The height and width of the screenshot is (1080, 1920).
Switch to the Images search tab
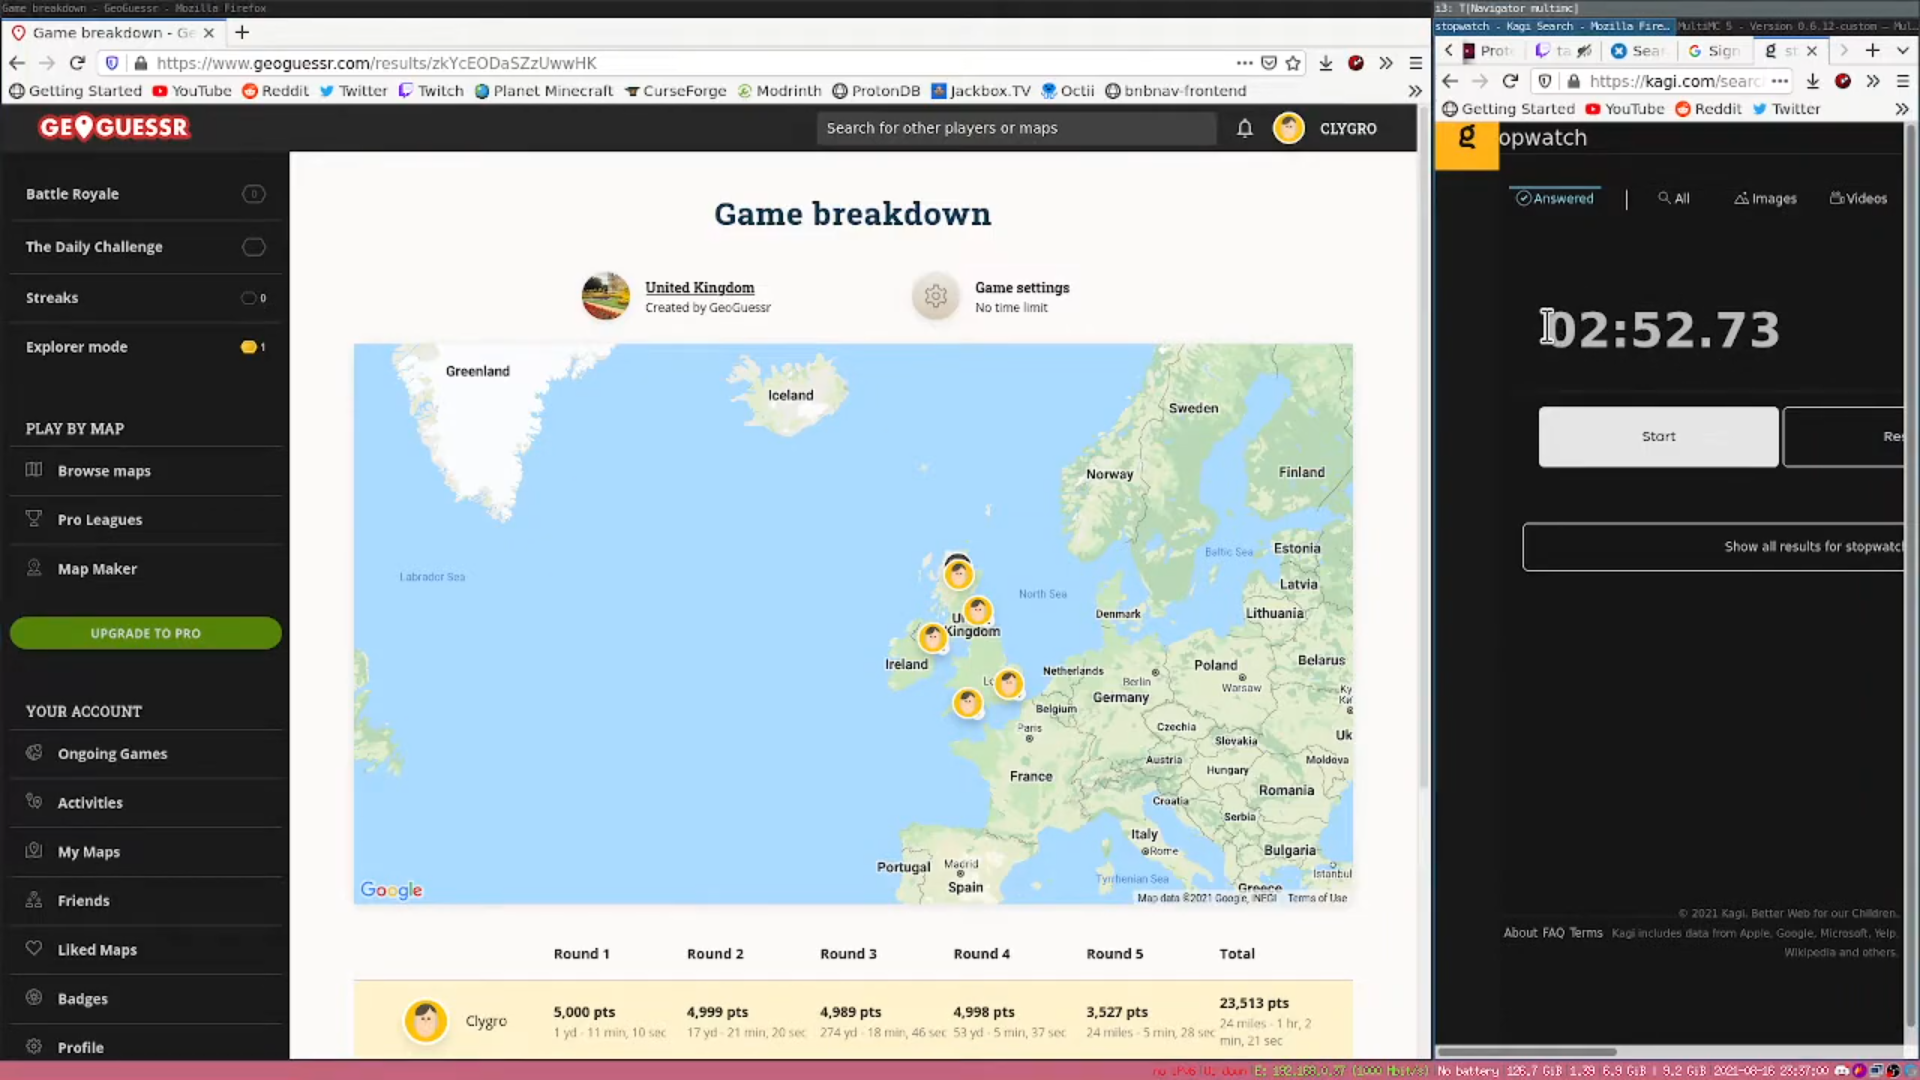[x=1765, y=199]
